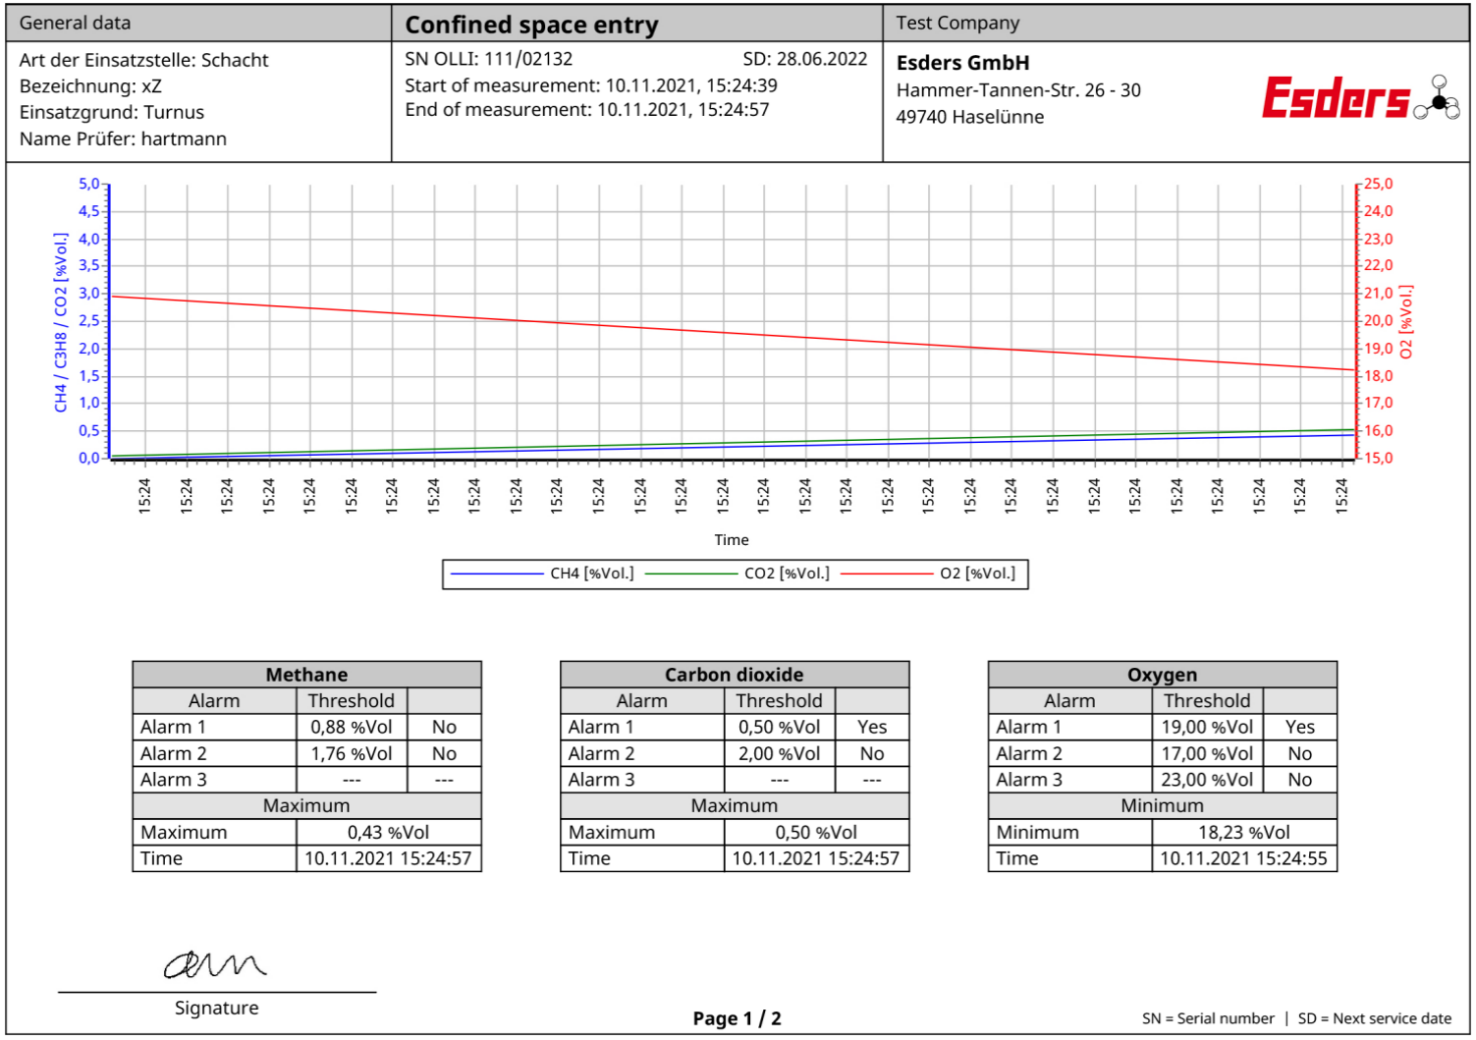
Task: Click the '2,5' tick on the left axis
Action: pos(89,320)
